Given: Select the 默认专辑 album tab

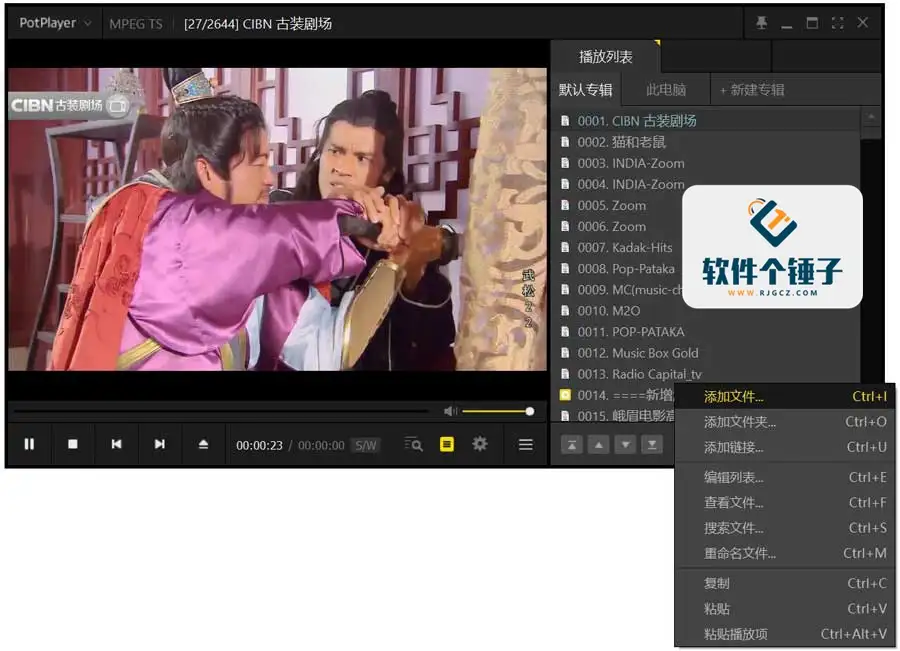Looking at the screenshot, I should tap(585, 90).
